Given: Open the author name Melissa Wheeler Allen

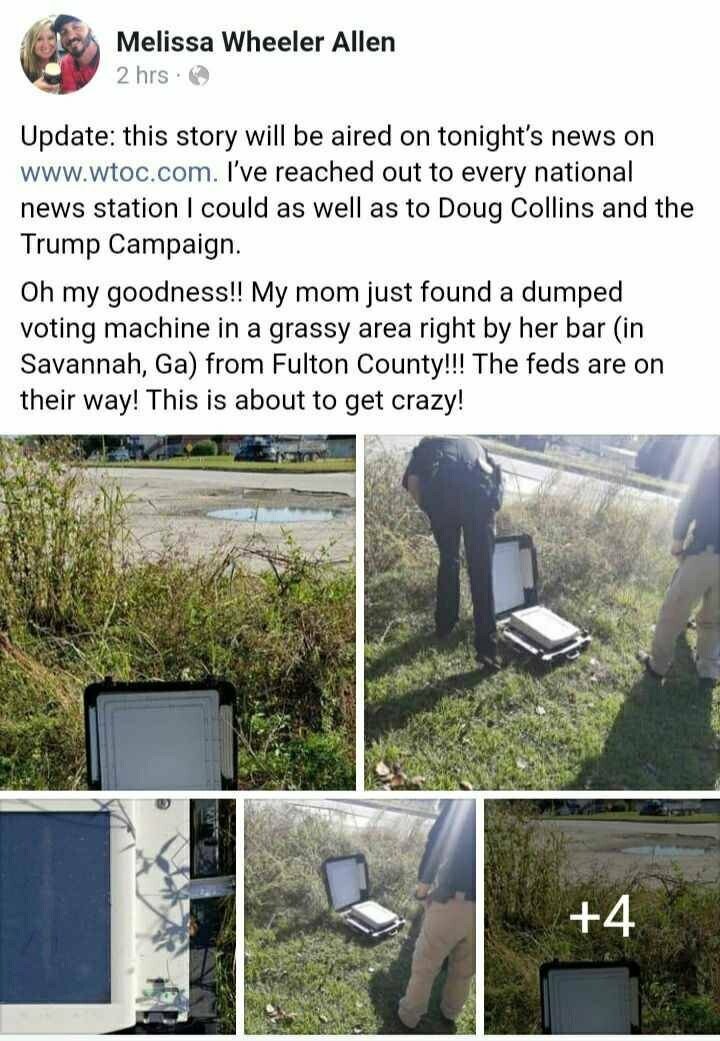Looking at the screenshot, I should [x=256, y=42].
